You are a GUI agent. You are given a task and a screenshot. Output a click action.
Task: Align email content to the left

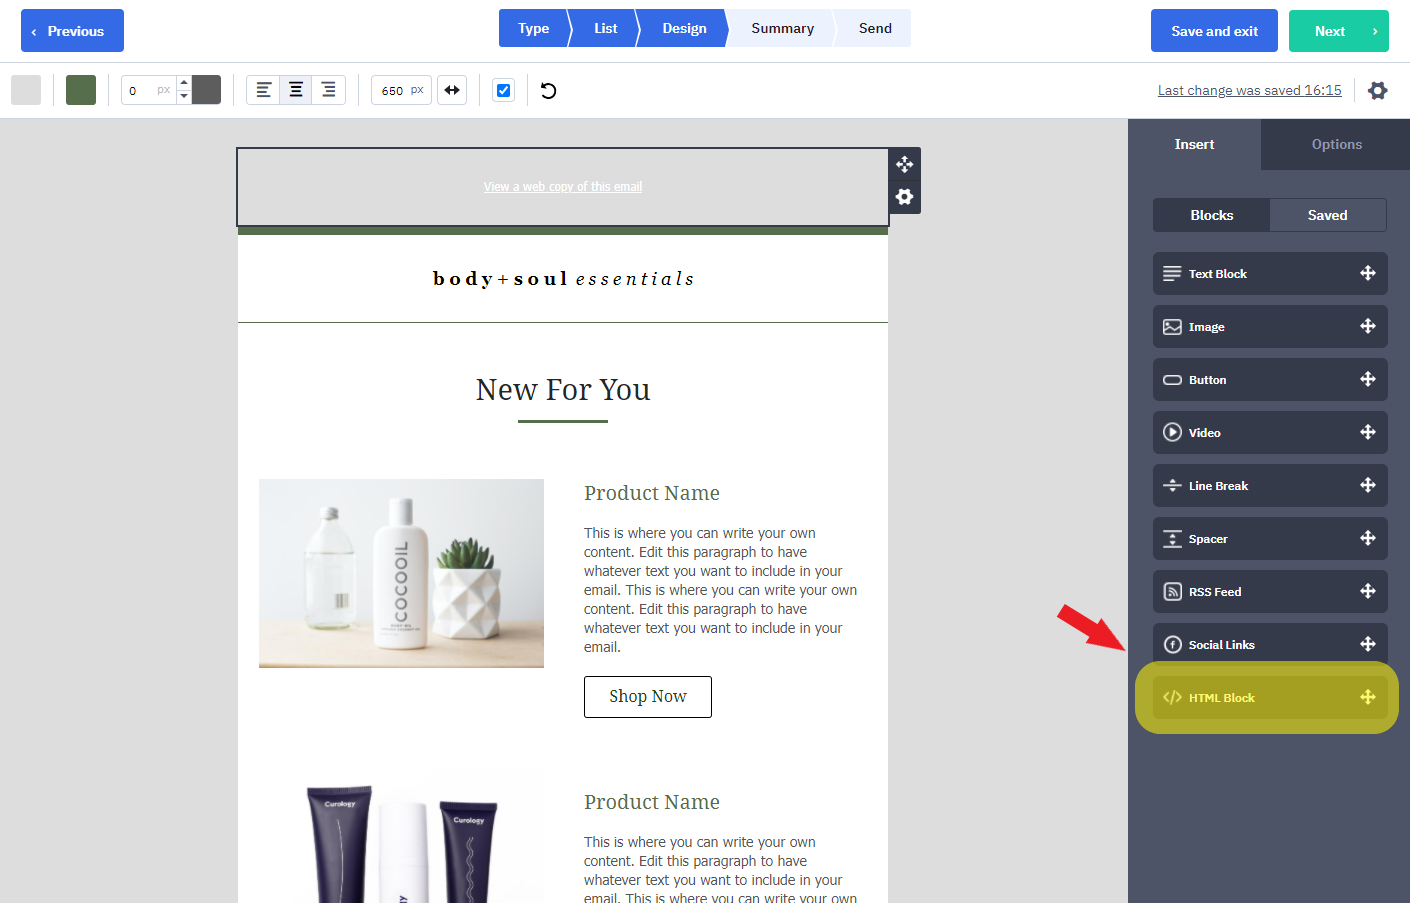pos(263,91)
